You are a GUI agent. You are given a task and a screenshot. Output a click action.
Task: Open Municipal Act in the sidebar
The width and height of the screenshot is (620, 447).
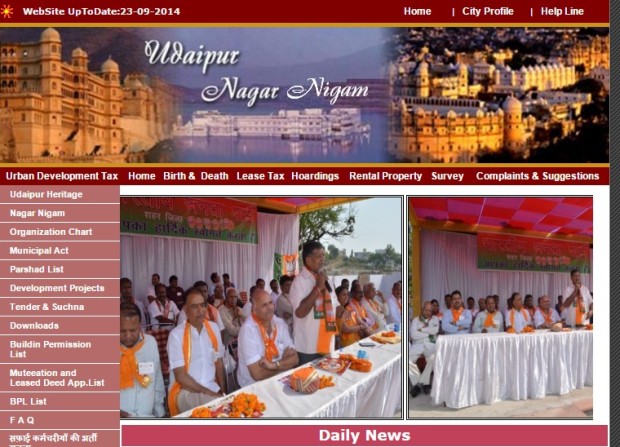point(60,251)
